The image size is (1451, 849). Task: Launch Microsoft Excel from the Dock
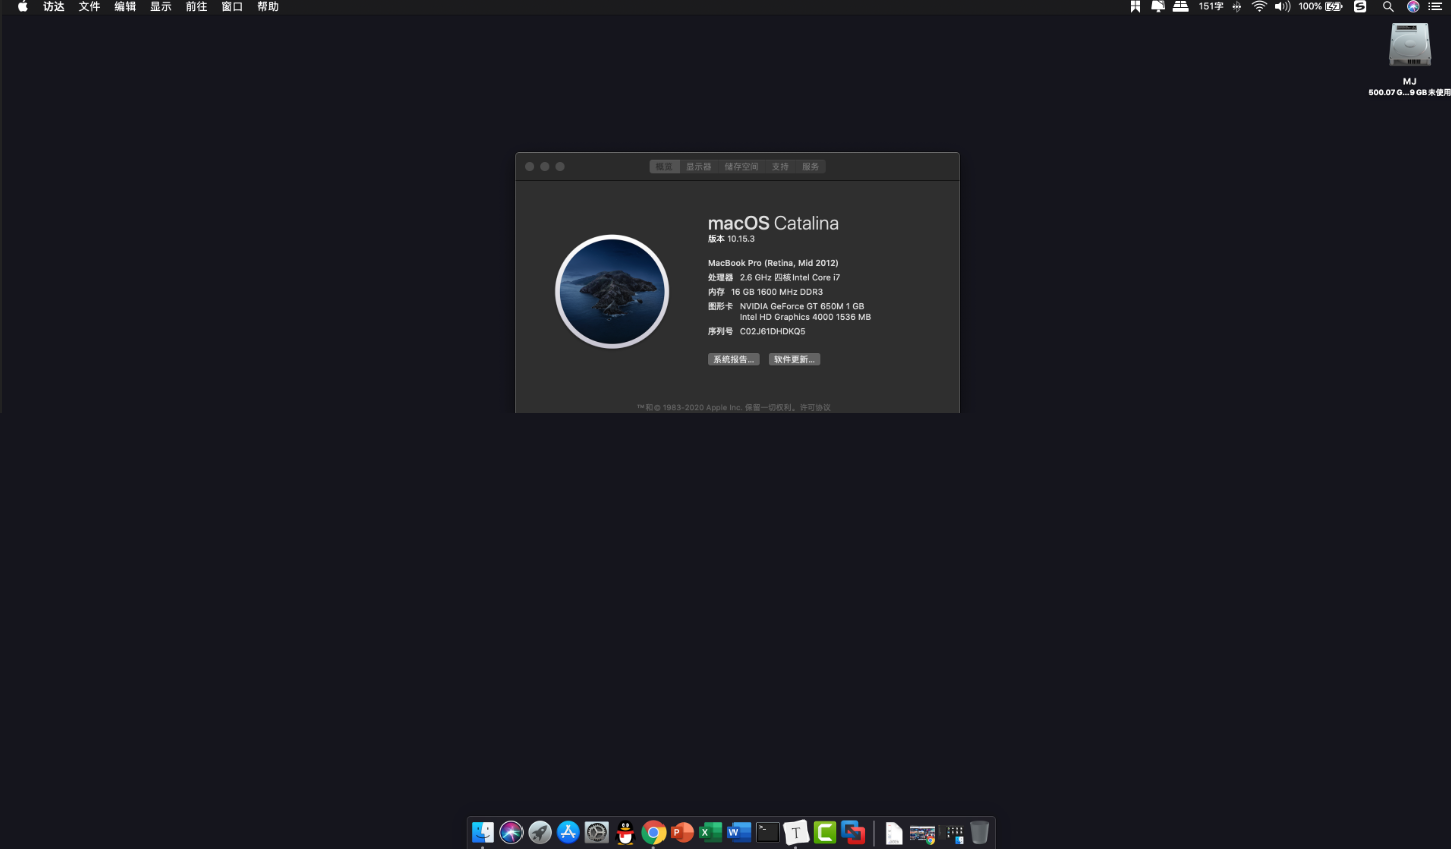711,832
